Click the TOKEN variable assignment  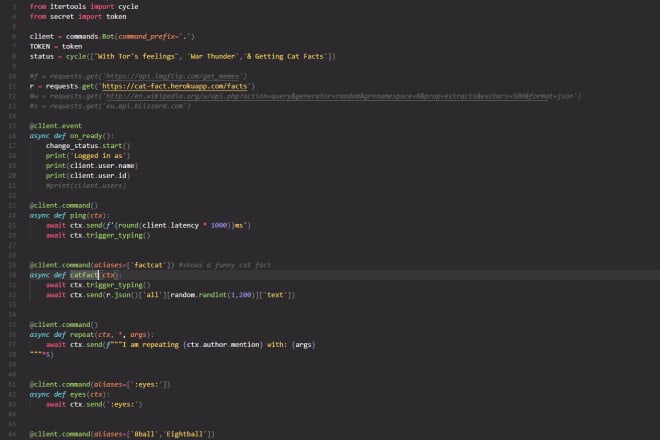42,46
